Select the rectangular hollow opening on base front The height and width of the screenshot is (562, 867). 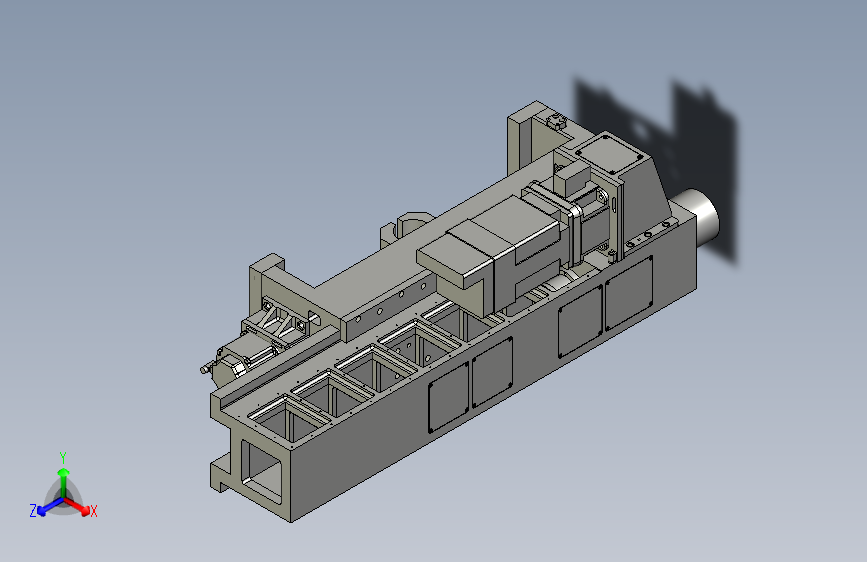tap(262, 472)
